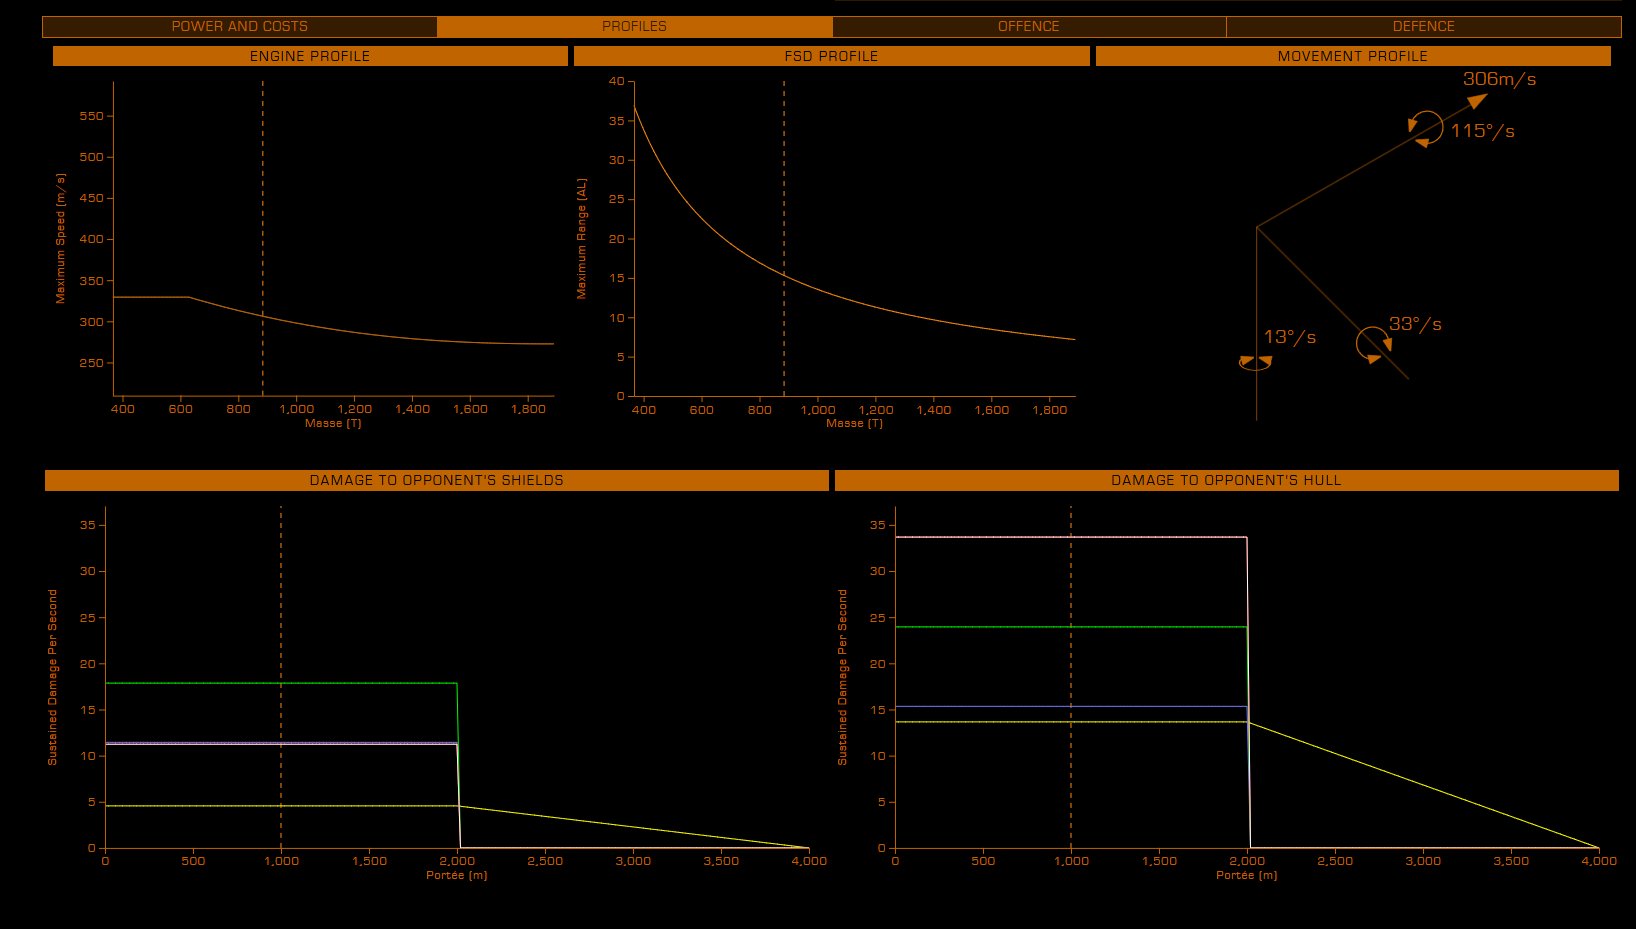Click the Damage to Opponent's Shields header
This screenshot has height=929, width=1636.
pyautogui.click(x=436, y=480)
